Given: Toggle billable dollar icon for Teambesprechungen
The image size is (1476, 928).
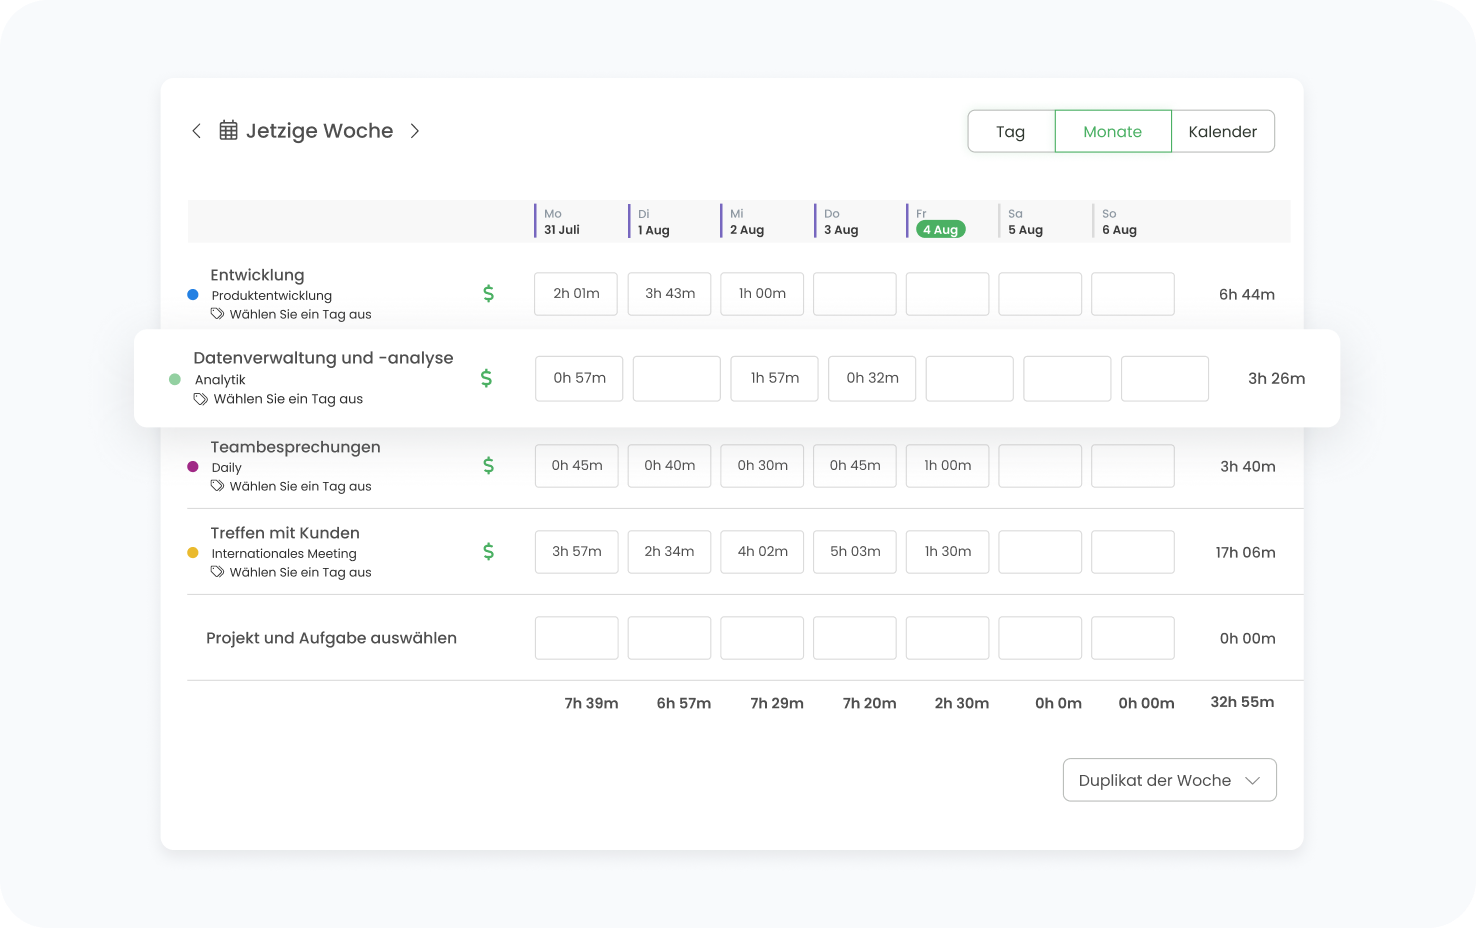Looking at the screenshot, I should 488,465.
